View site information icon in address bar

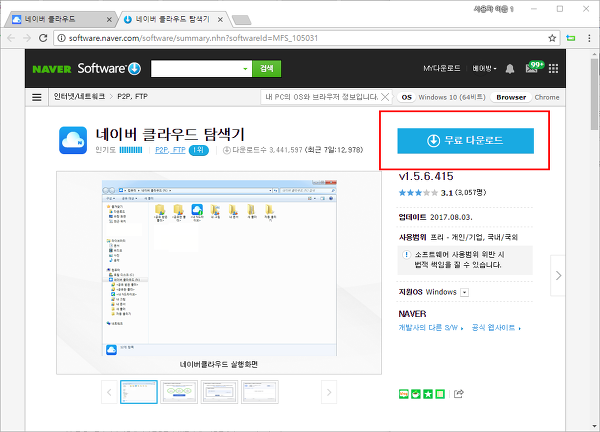coord(61,38)
